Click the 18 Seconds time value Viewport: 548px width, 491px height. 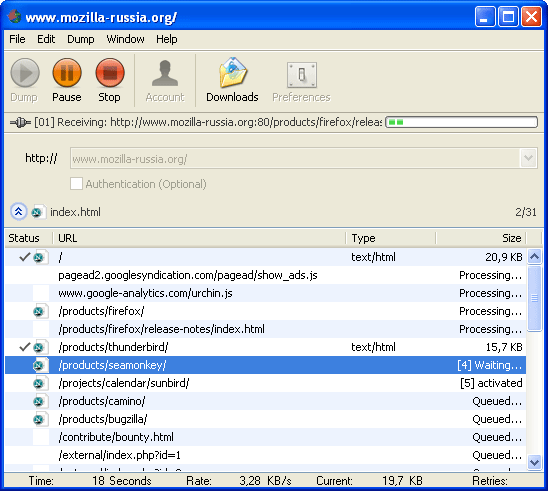coord(122,481)
